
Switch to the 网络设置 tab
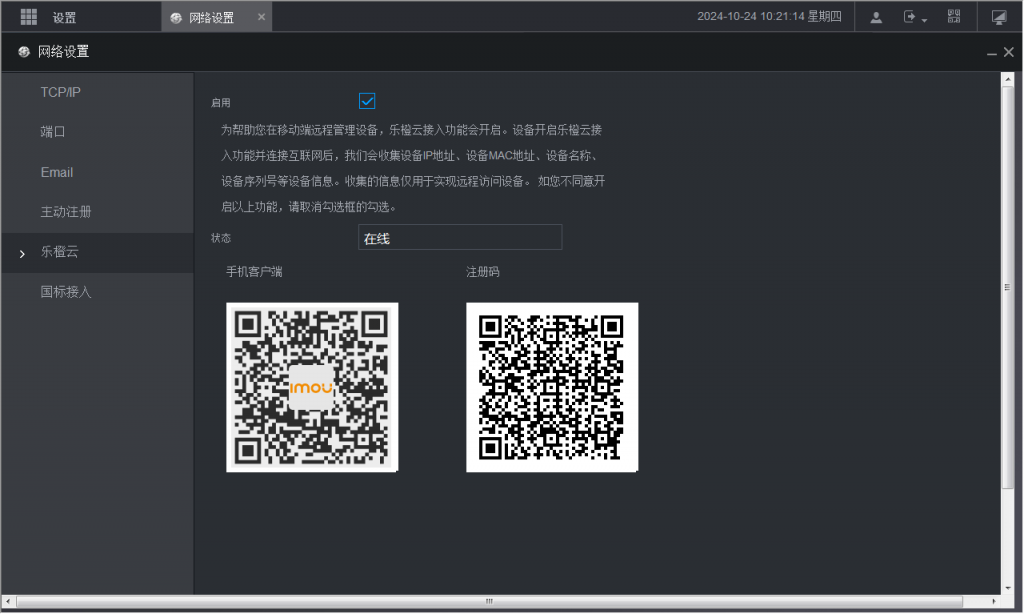click(x=211, y=17)
